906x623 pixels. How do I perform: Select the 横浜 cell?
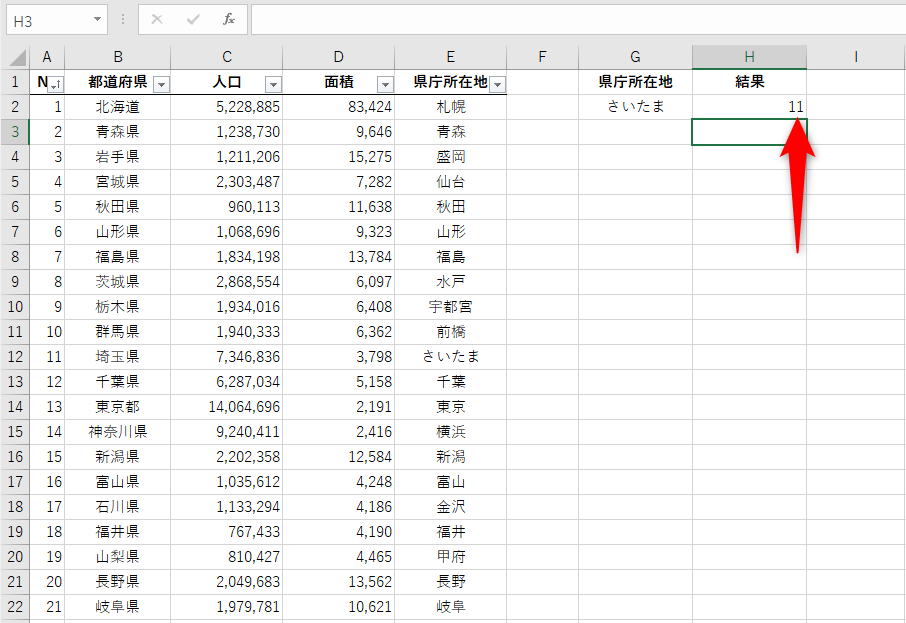click(451, 432)
